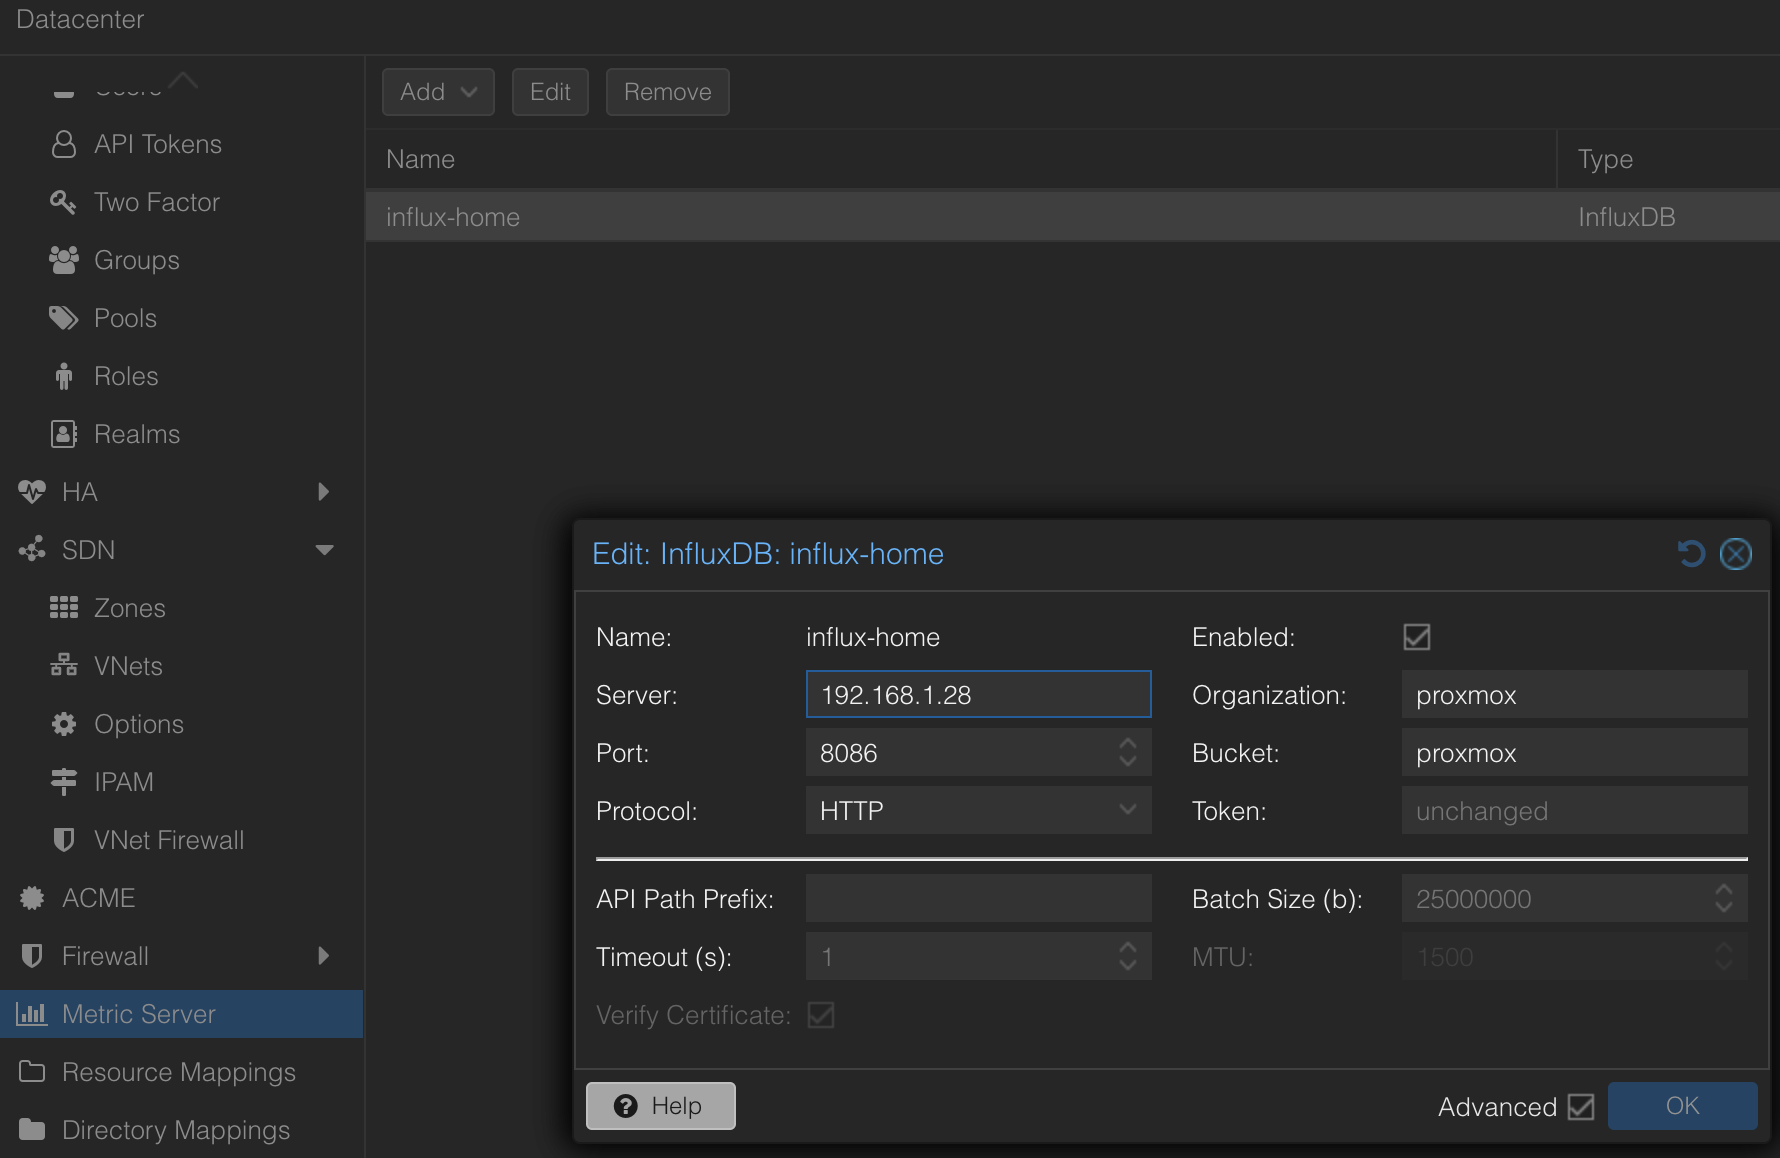Toggle the Verify Certificate checkbox

pos(821,1015)
